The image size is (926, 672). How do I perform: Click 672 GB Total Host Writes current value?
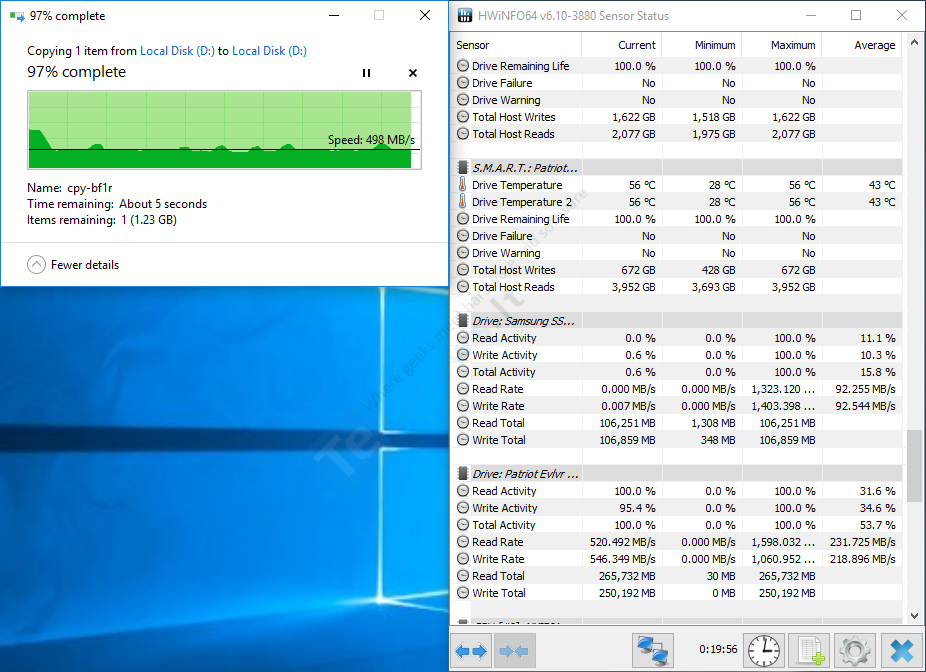click(x=638, y=270)
